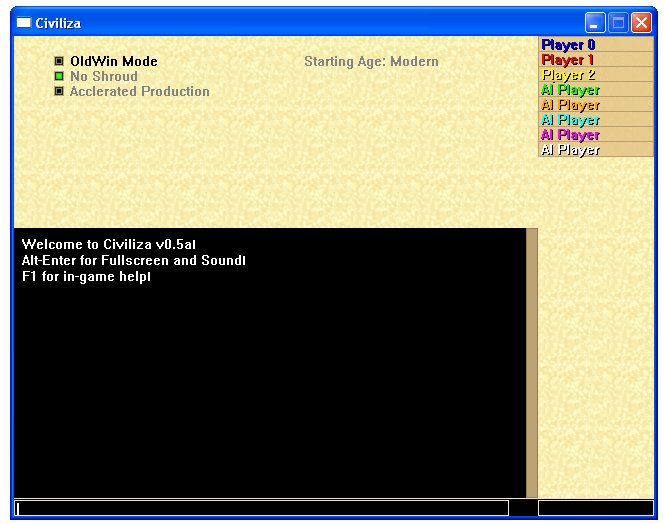Select the magenta AI Player entry
The height and width of the screenshot is (524, 664).
tap(595, 135)
